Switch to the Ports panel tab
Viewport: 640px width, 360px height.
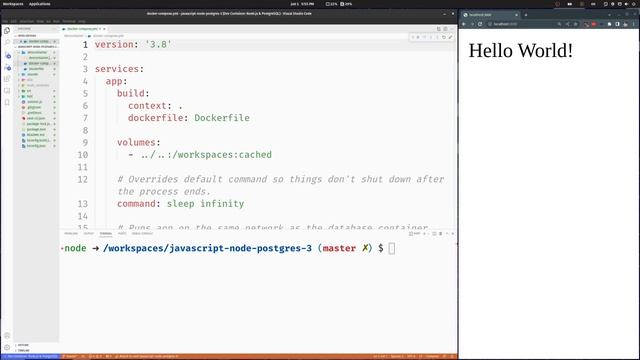(x=122, y=233)
